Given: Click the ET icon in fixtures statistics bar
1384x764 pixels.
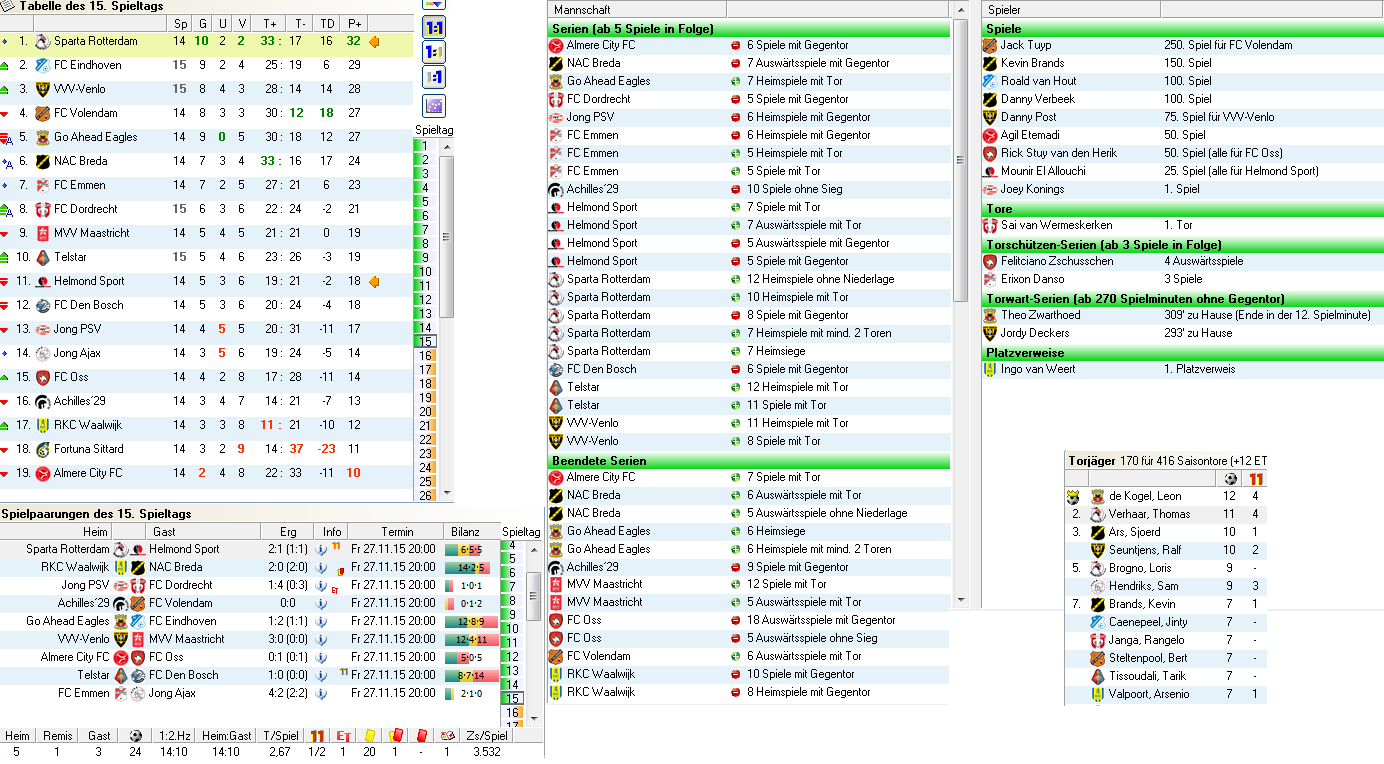Looking at the screenshot, I should point(343,736).
